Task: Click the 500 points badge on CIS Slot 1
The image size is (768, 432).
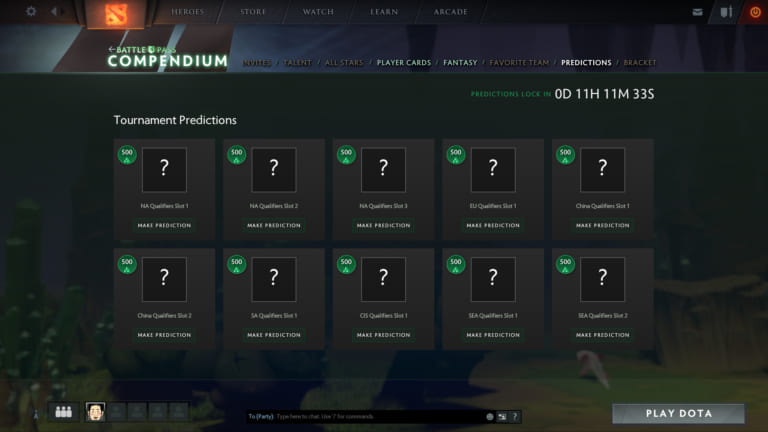Action: point(346,265)
